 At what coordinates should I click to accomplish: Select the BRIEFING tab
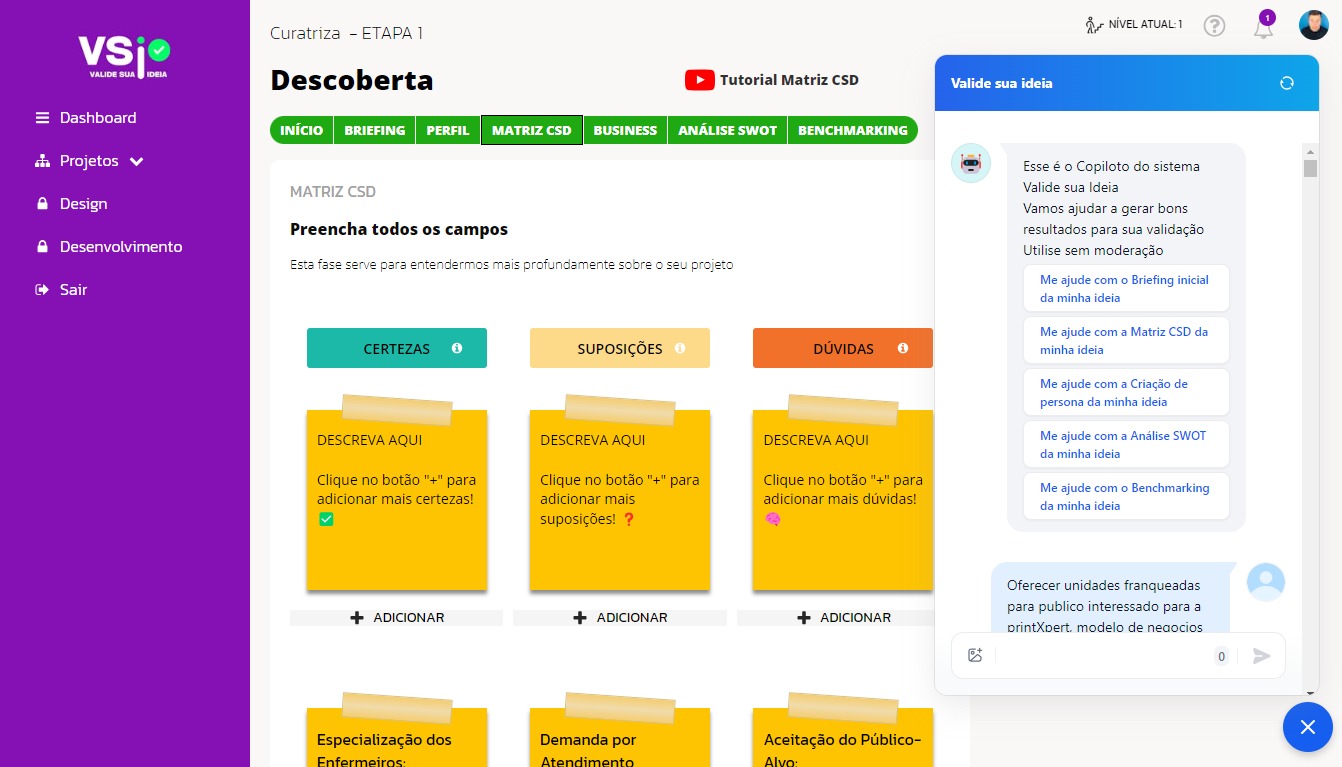[375, 130]
